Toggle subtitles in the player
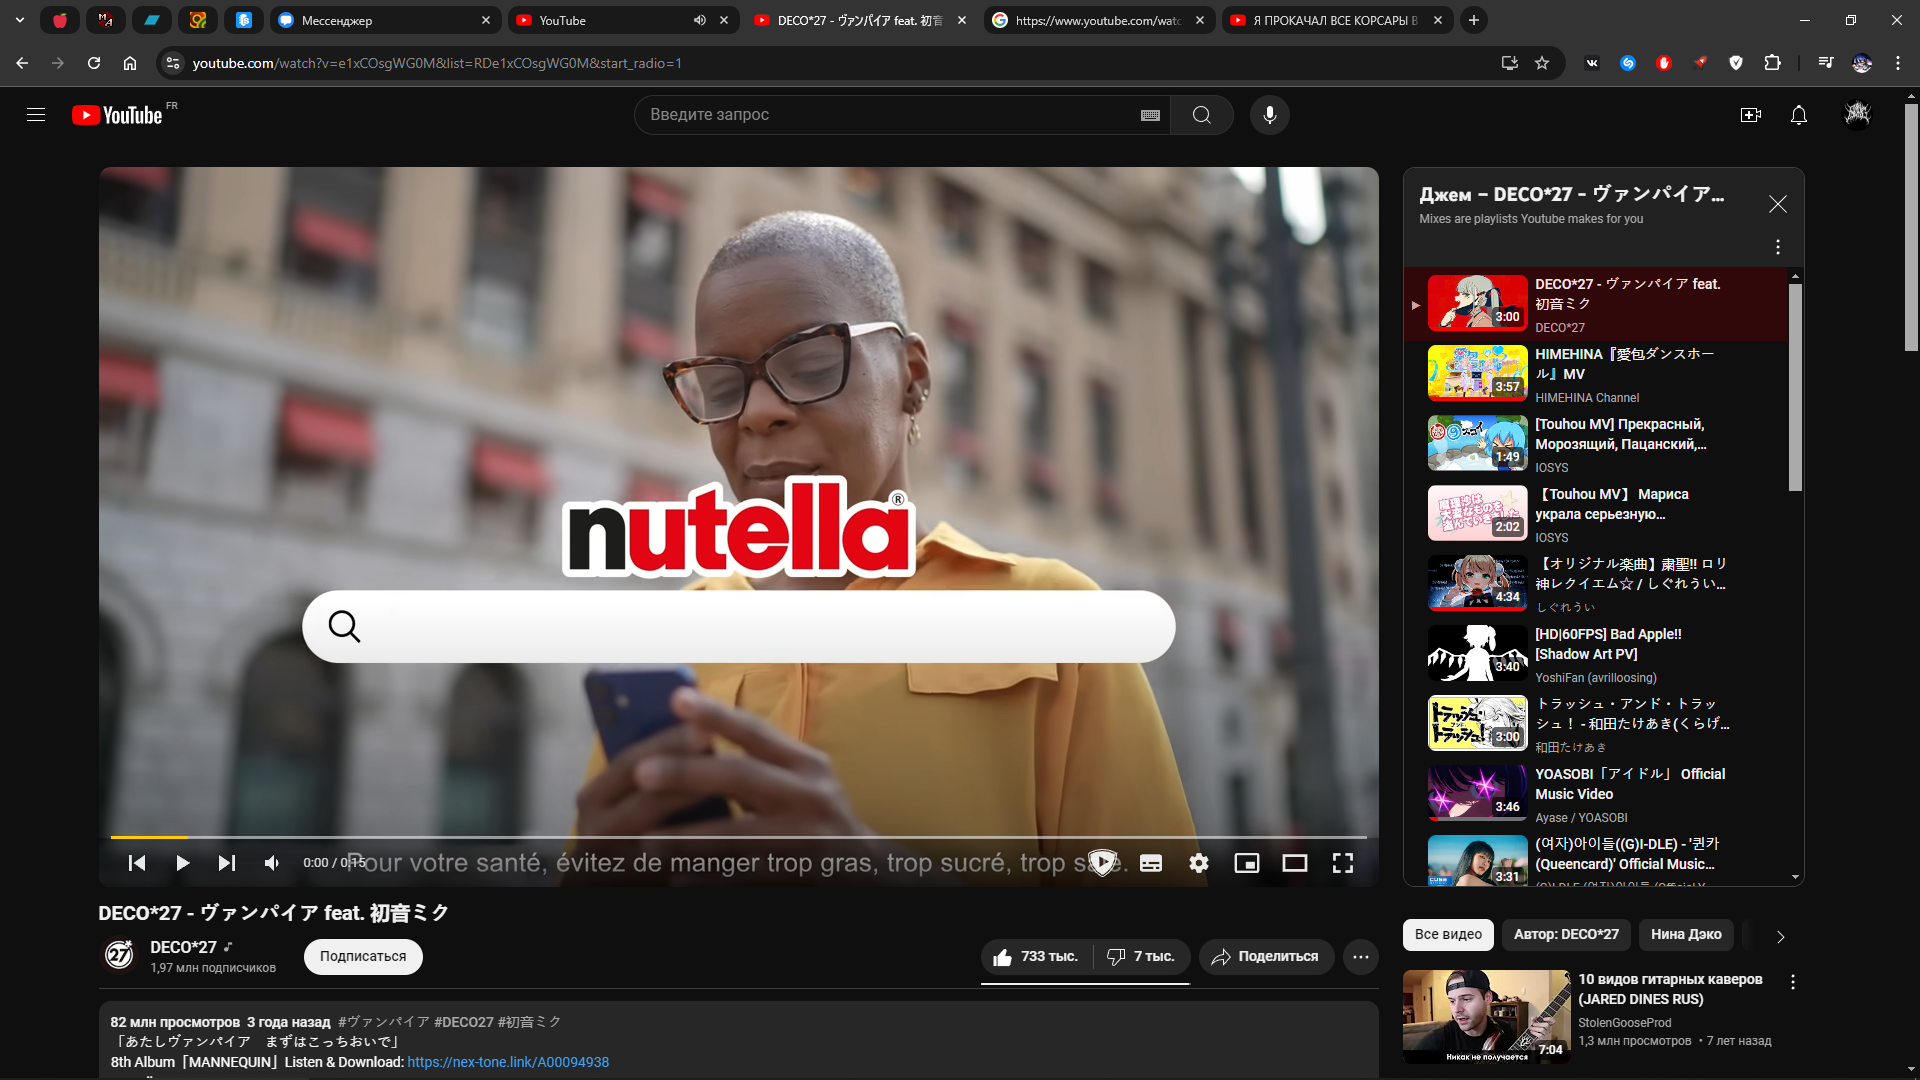This screenshot has width=1920, height=1080. point(1151,863)
